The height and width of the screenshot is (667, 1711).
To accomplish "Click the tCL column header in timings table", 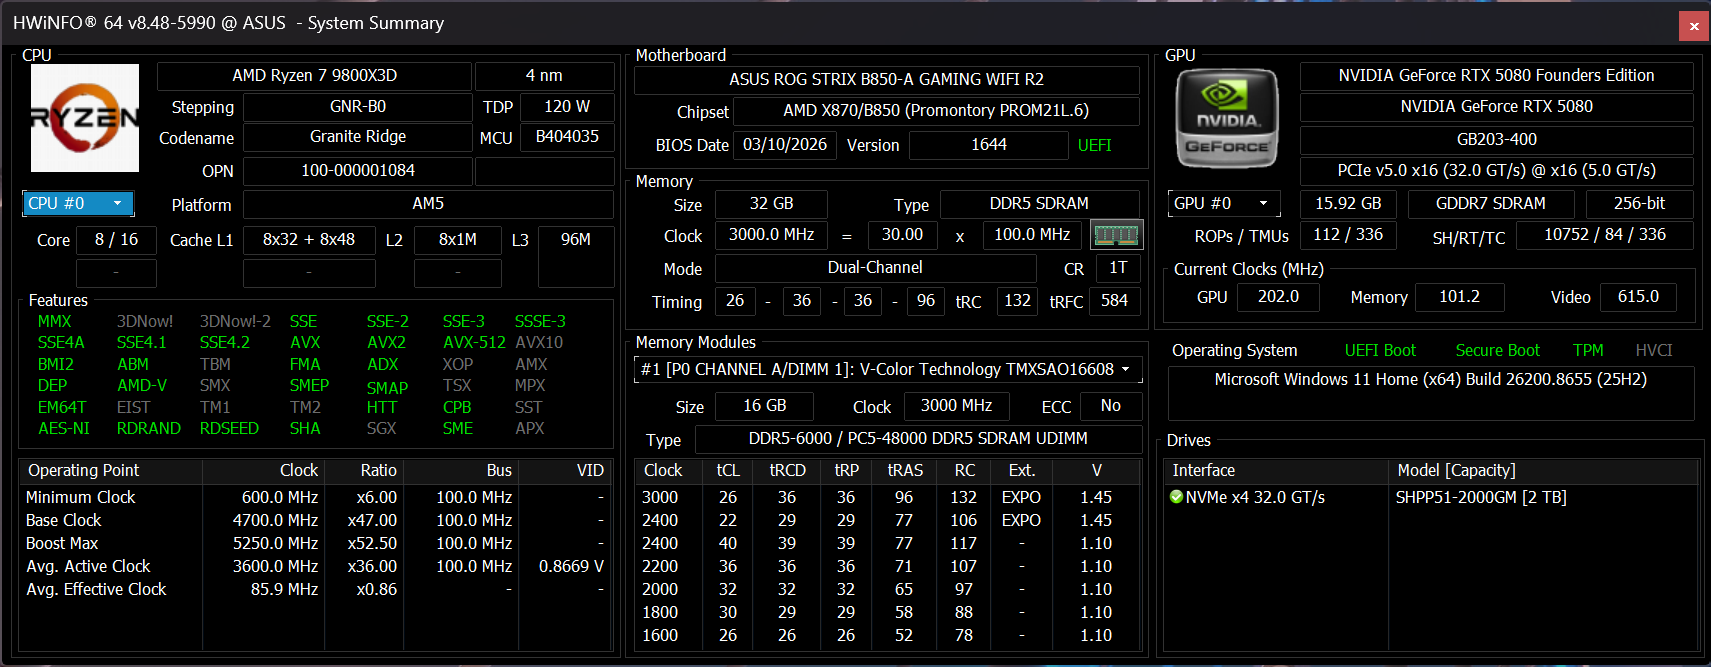I will click(728, 470).
